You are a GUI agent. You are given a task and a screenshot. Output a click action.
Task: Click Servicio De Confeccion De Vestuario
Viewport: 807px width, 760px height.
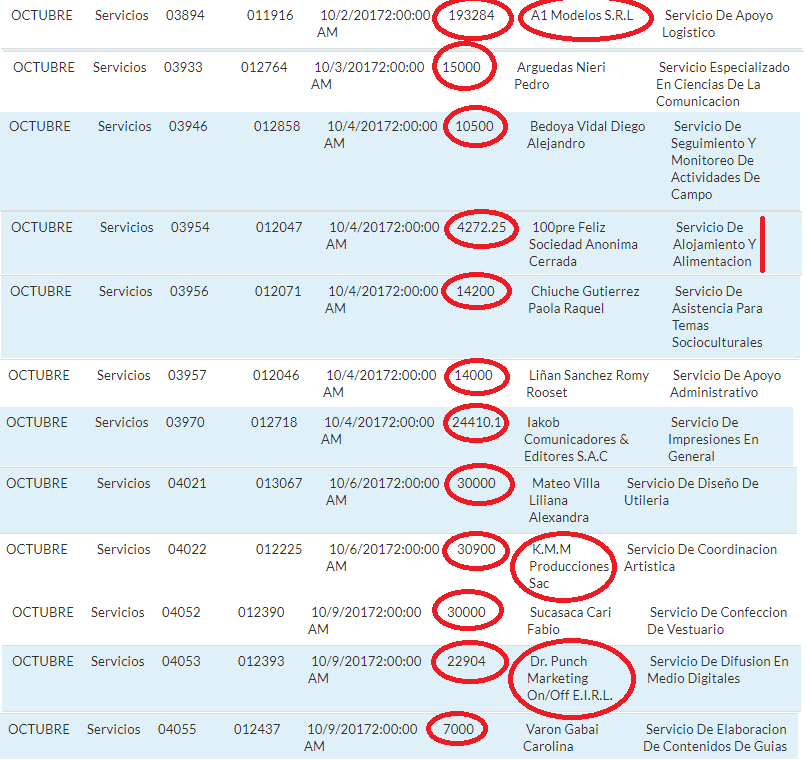click(717, 621)
